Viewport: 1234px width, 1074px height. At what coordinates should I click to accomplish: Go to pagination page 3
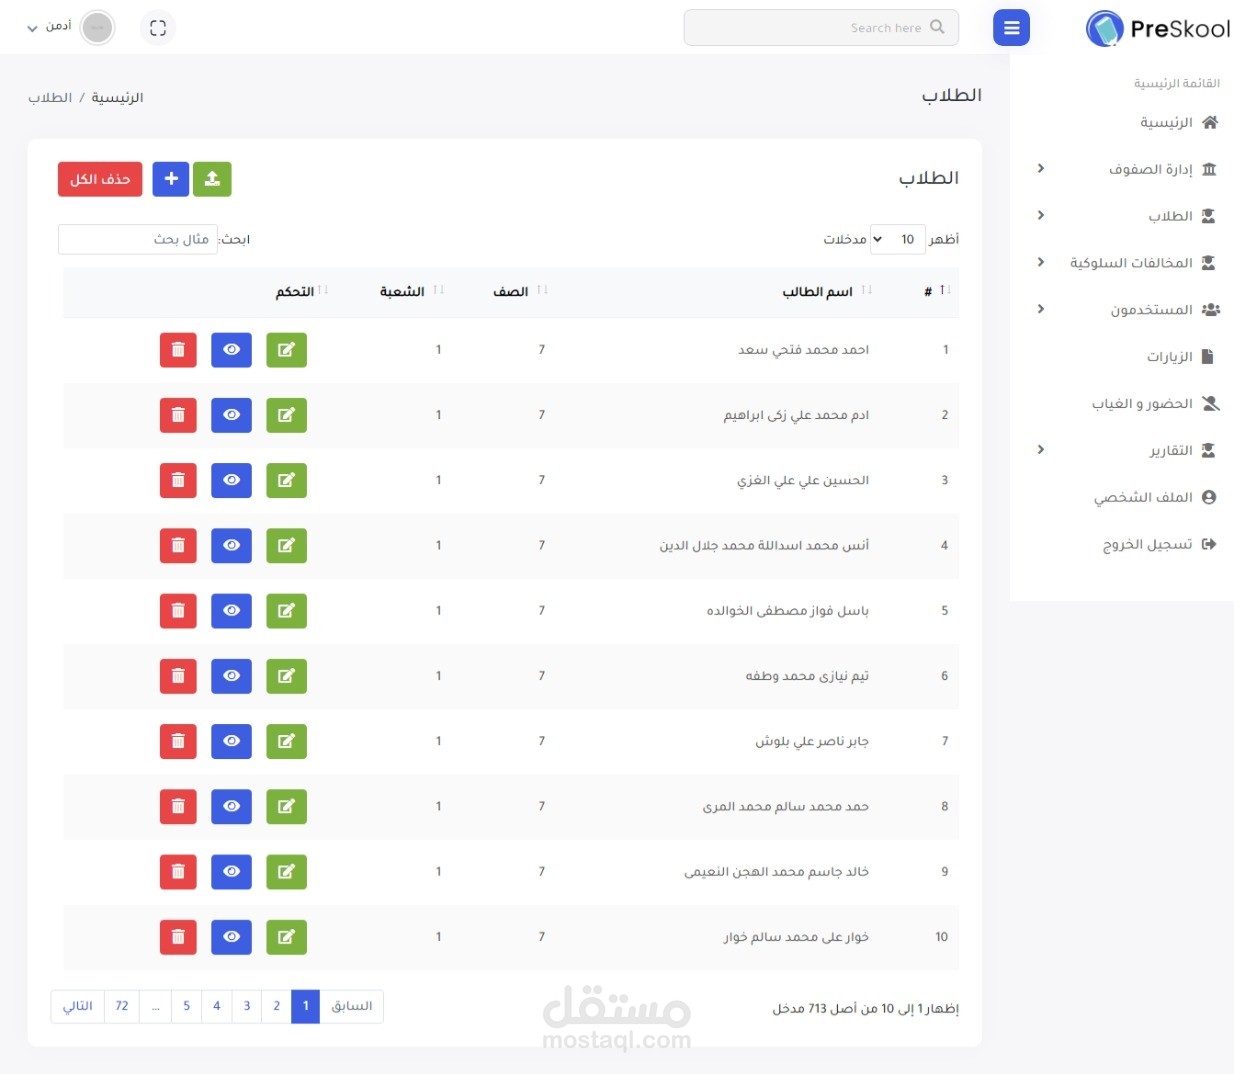tap(247, 1006)
